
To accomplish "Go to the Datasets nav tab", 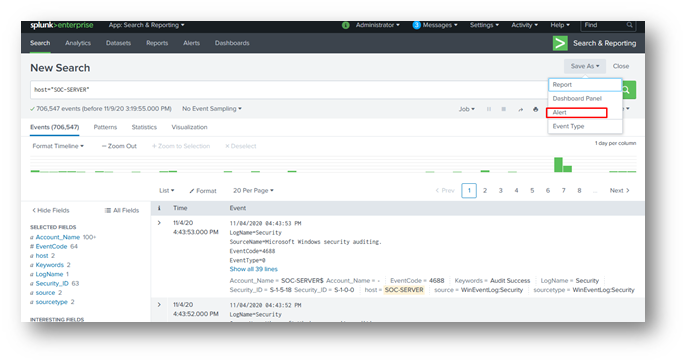I will (118, 43).
